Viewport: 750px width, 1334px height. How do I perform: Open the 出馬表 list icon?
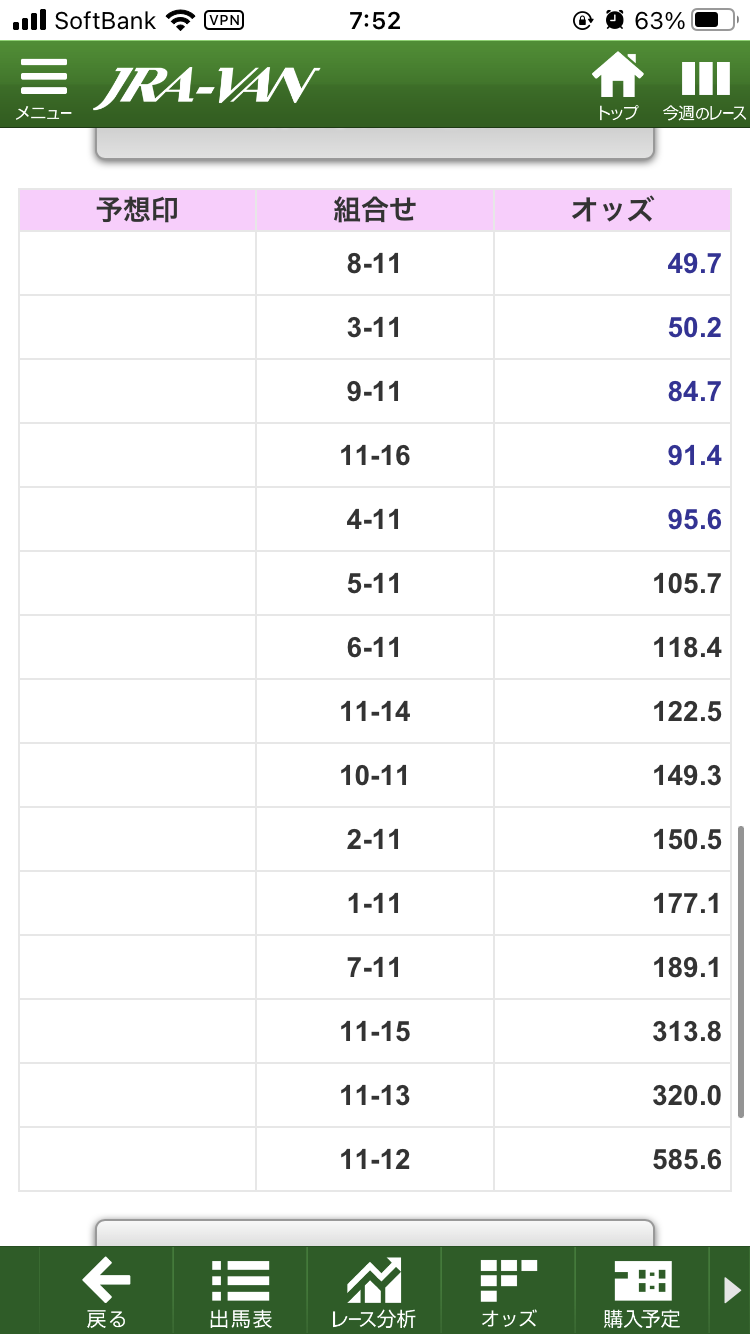tap(240, 1292)
